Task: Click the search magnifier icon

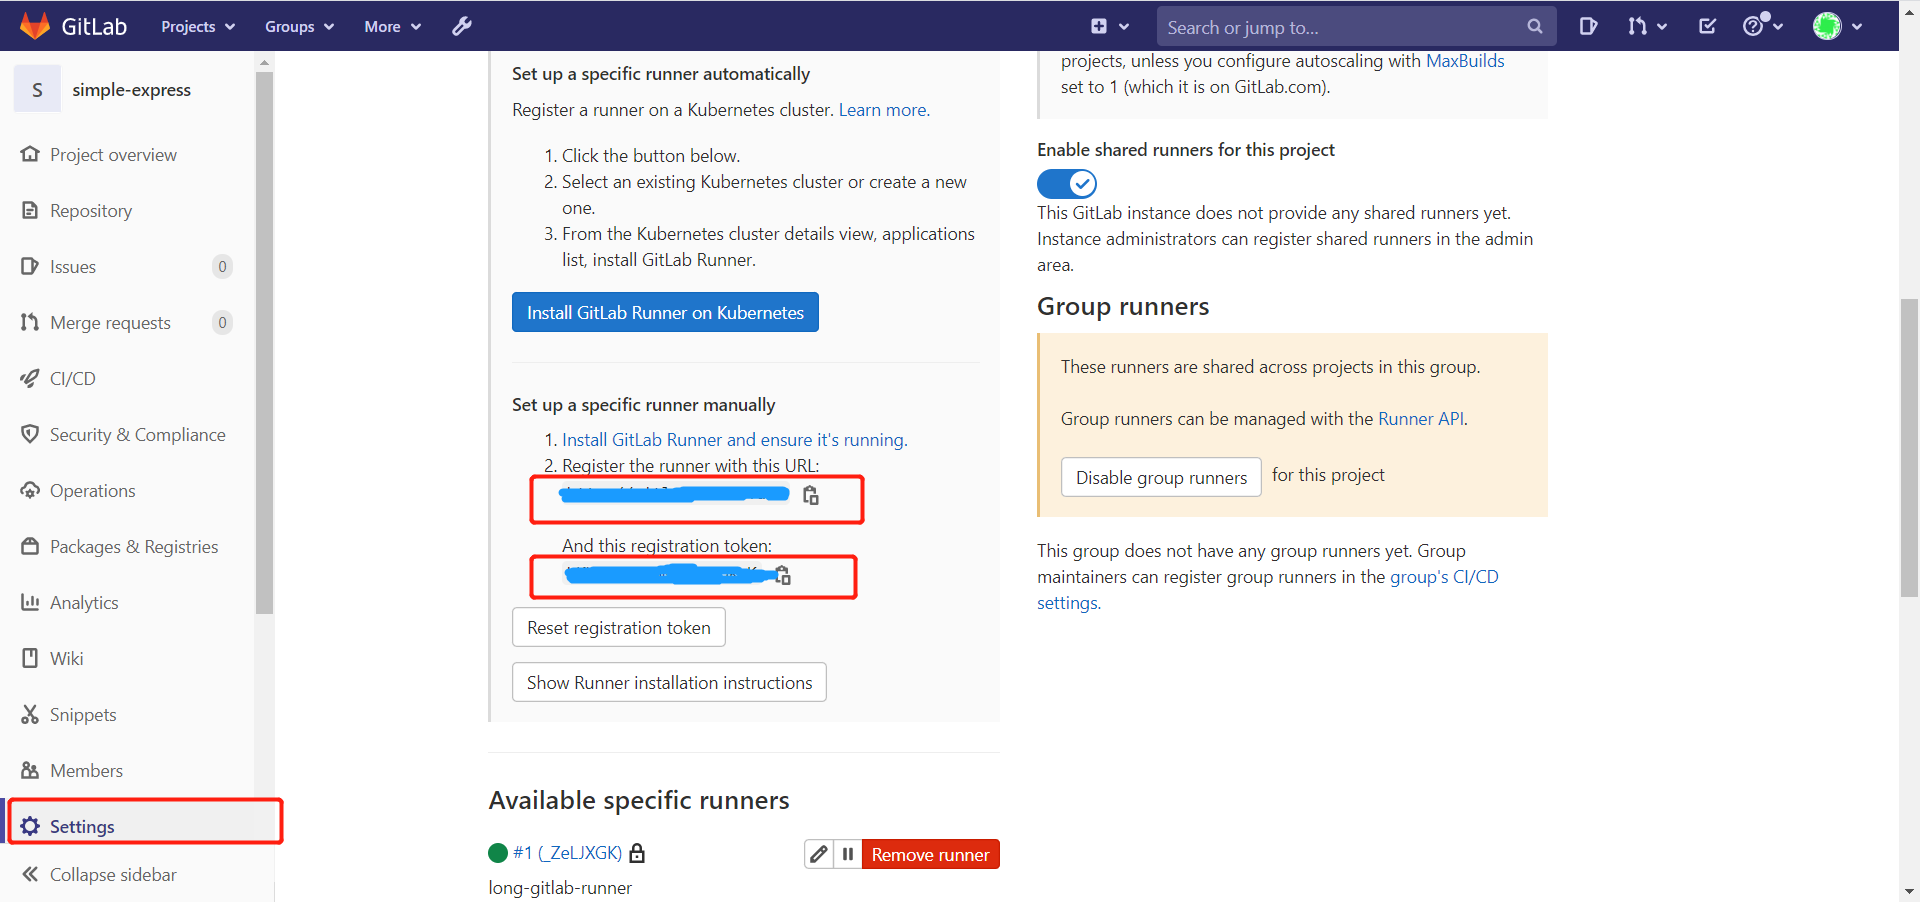Action: pos(1534,27)
